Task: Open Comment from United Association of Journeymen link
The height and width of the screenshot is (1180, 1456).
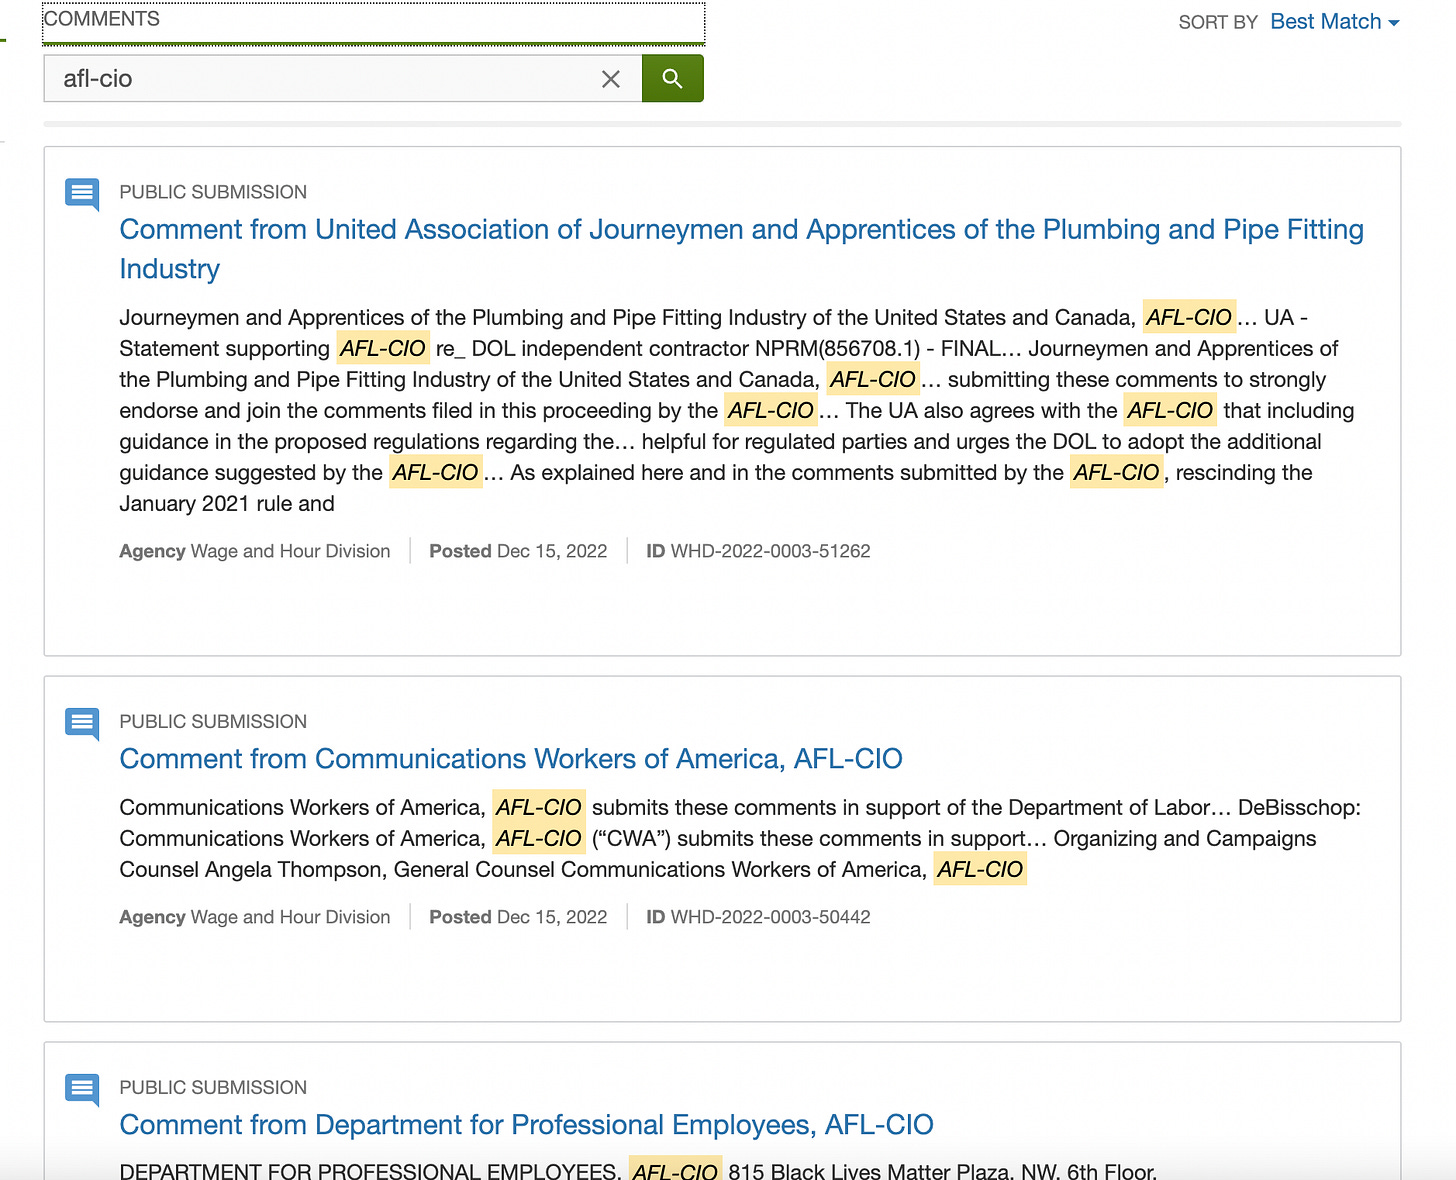Action: [741, 249]
